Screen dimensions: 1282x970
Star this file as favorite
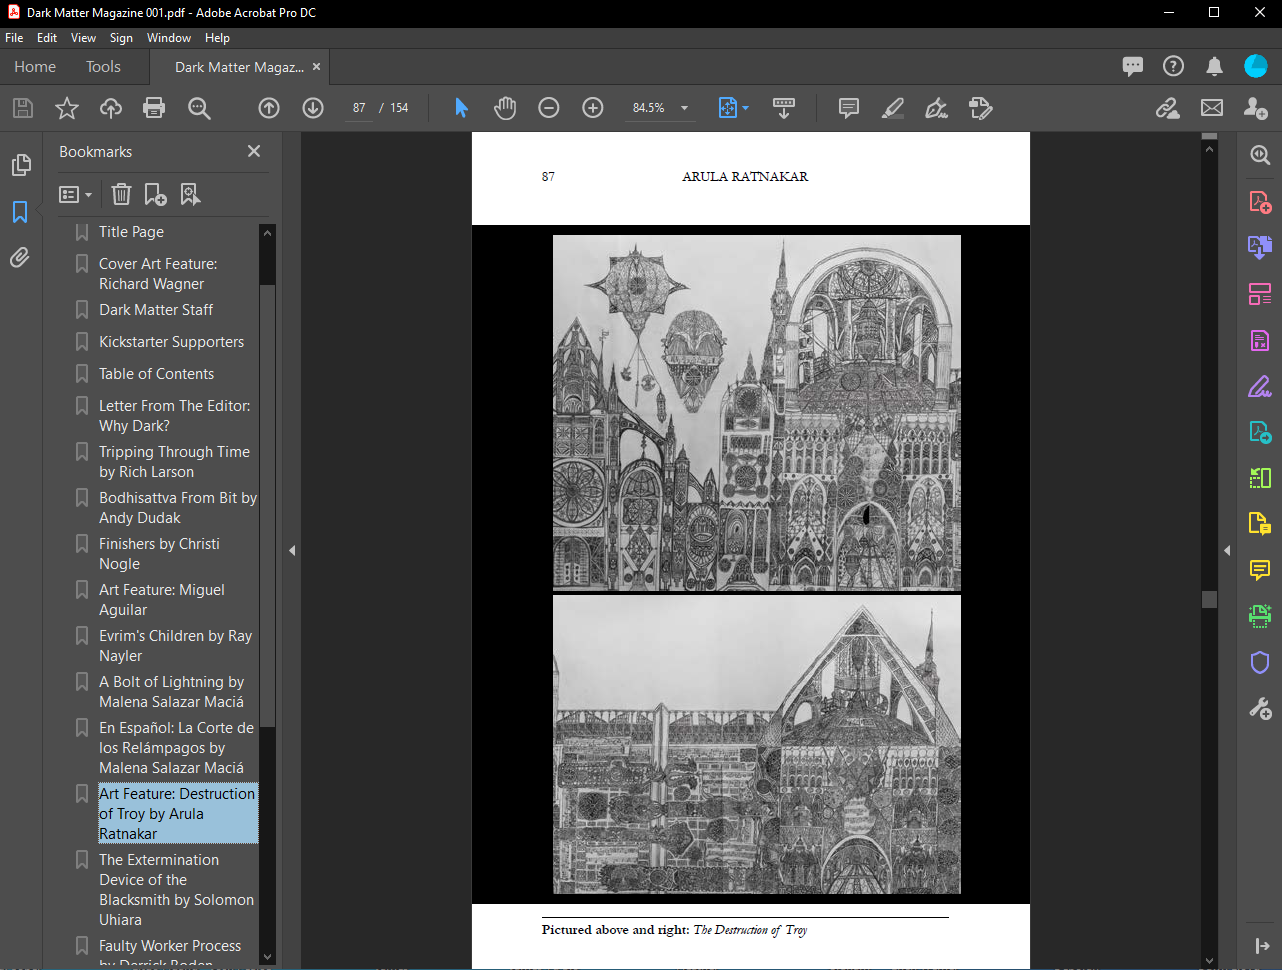66,108
